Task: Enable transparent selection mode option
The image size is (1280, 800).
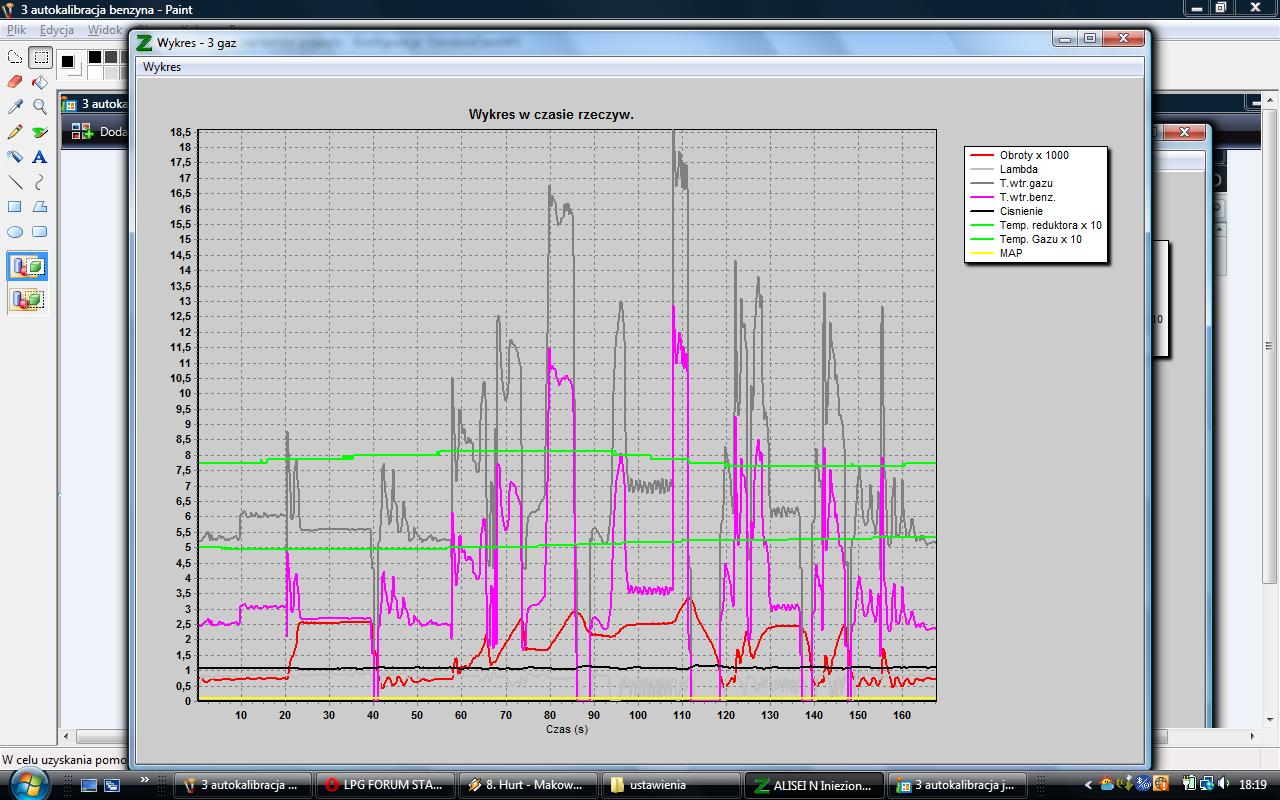Action: pos(27,299)
